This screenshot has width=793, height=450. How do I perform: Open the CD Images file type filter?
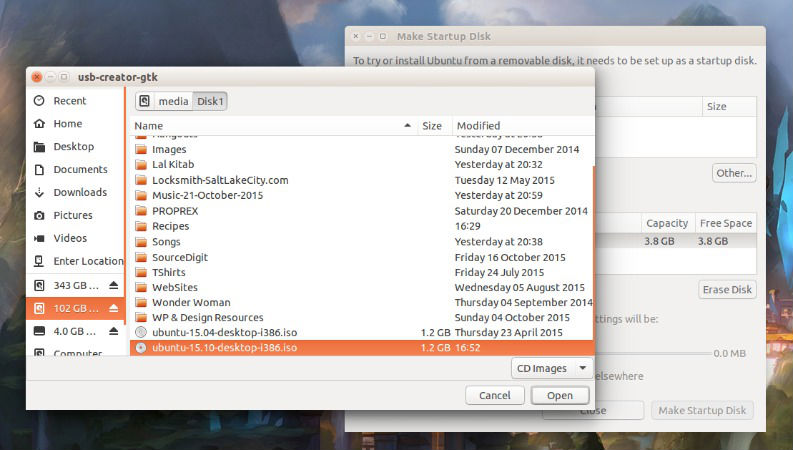pos(552,368)
